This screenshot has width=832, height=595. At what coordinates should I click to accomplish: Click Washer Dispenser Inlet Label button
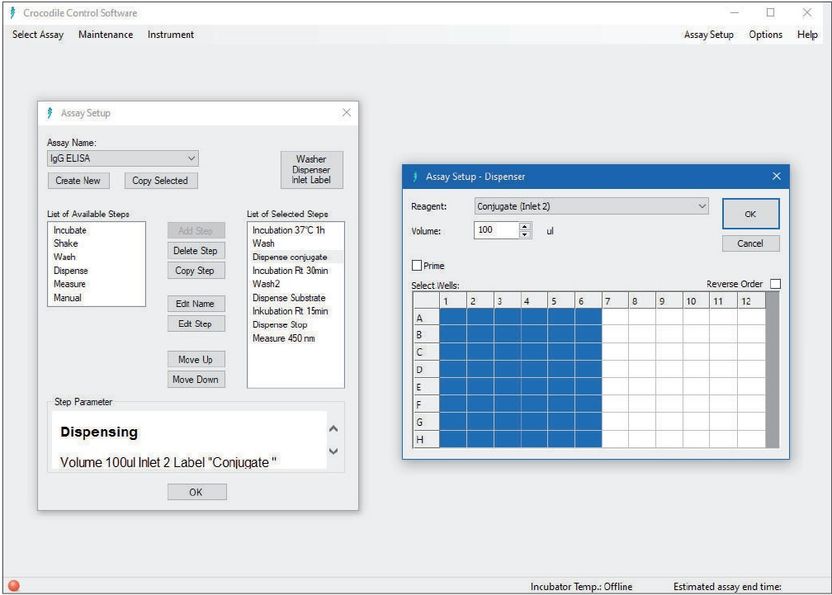pyautogui.click(x=311, y=170)
